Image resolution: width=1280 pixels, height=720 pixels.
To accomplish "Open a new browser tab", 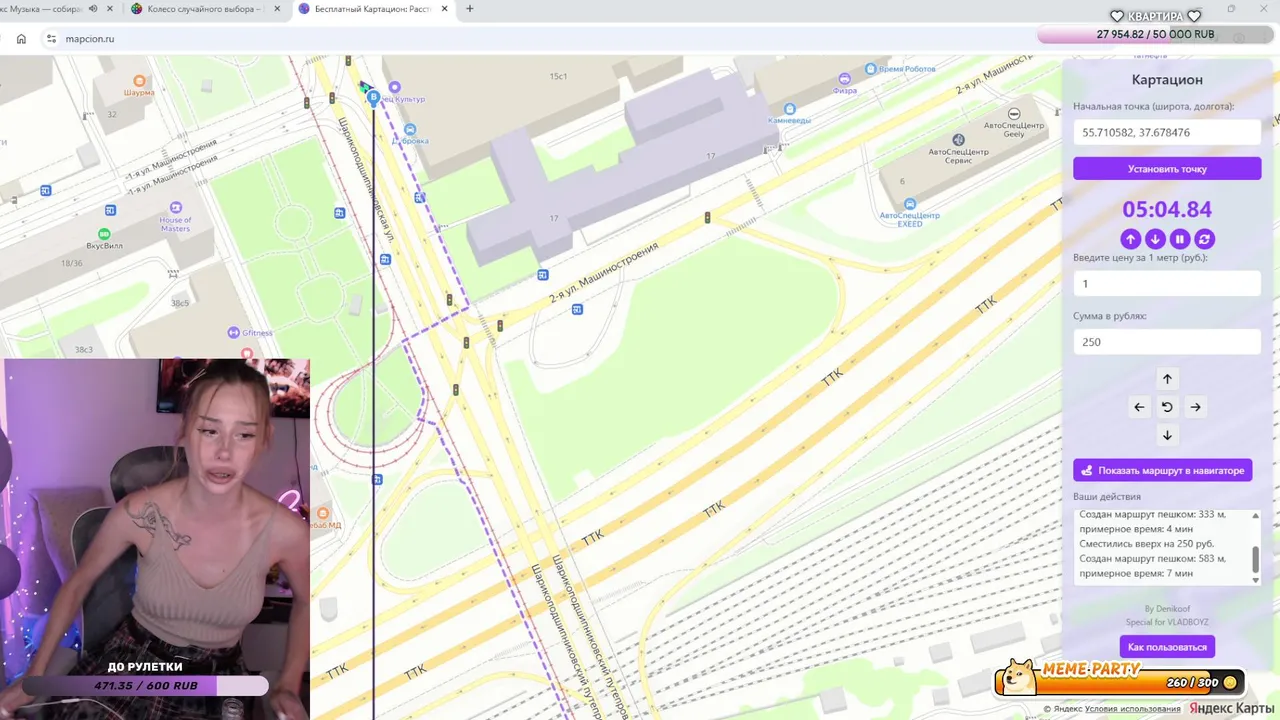I will pyautogui.click(x=470, y=9).
